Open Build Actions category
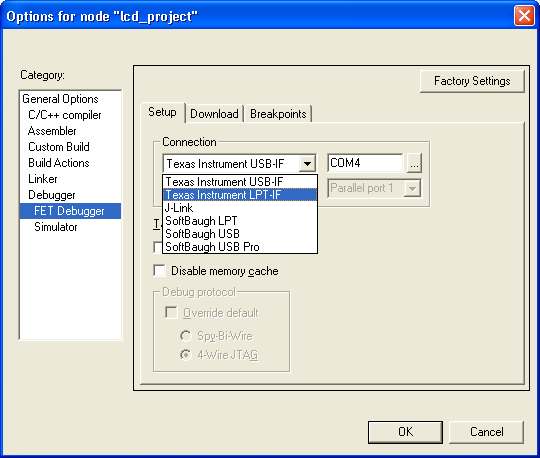Screen dimensions: 540x458 point(59,163)
